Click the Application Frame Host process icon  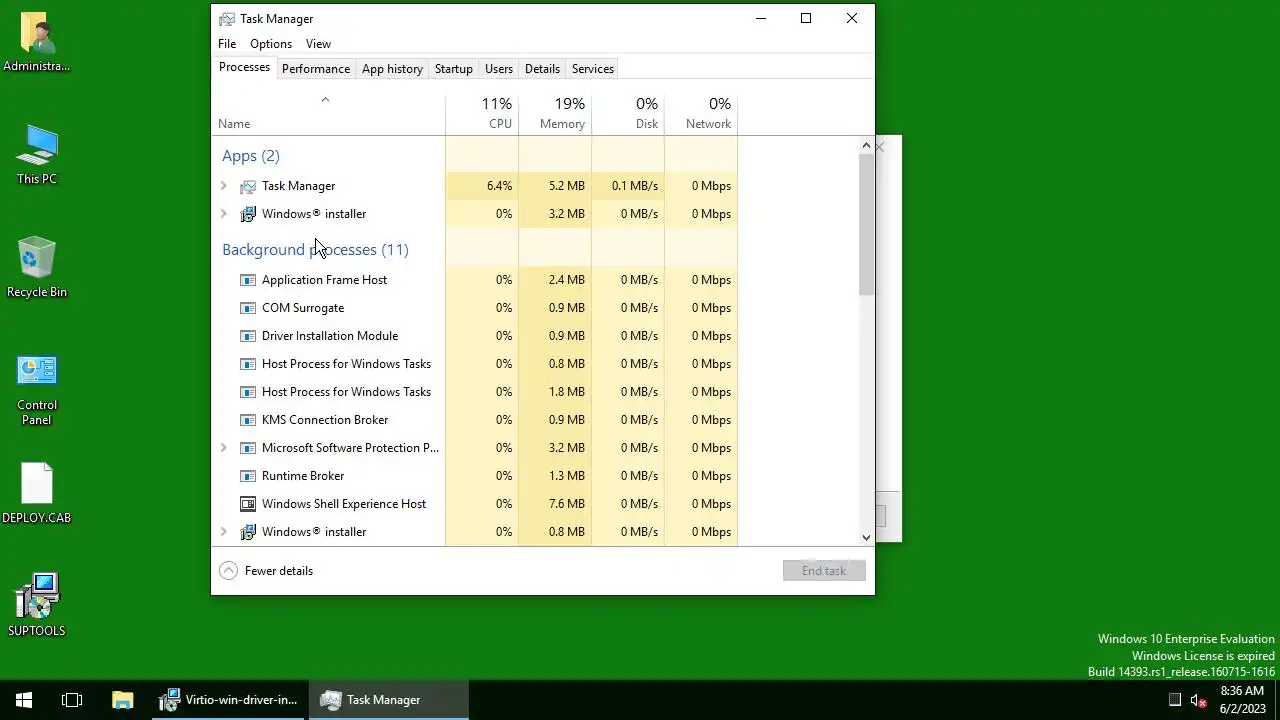click(248, 280)
